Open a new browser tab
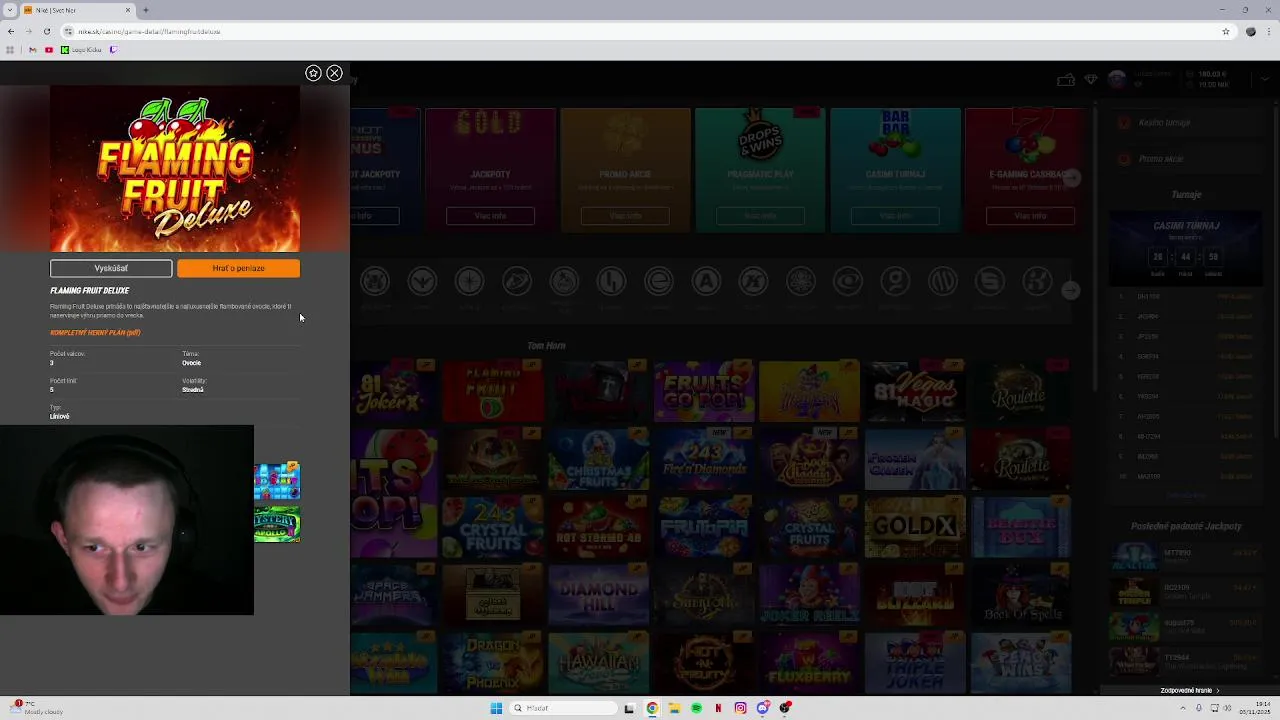 [146, 10]
